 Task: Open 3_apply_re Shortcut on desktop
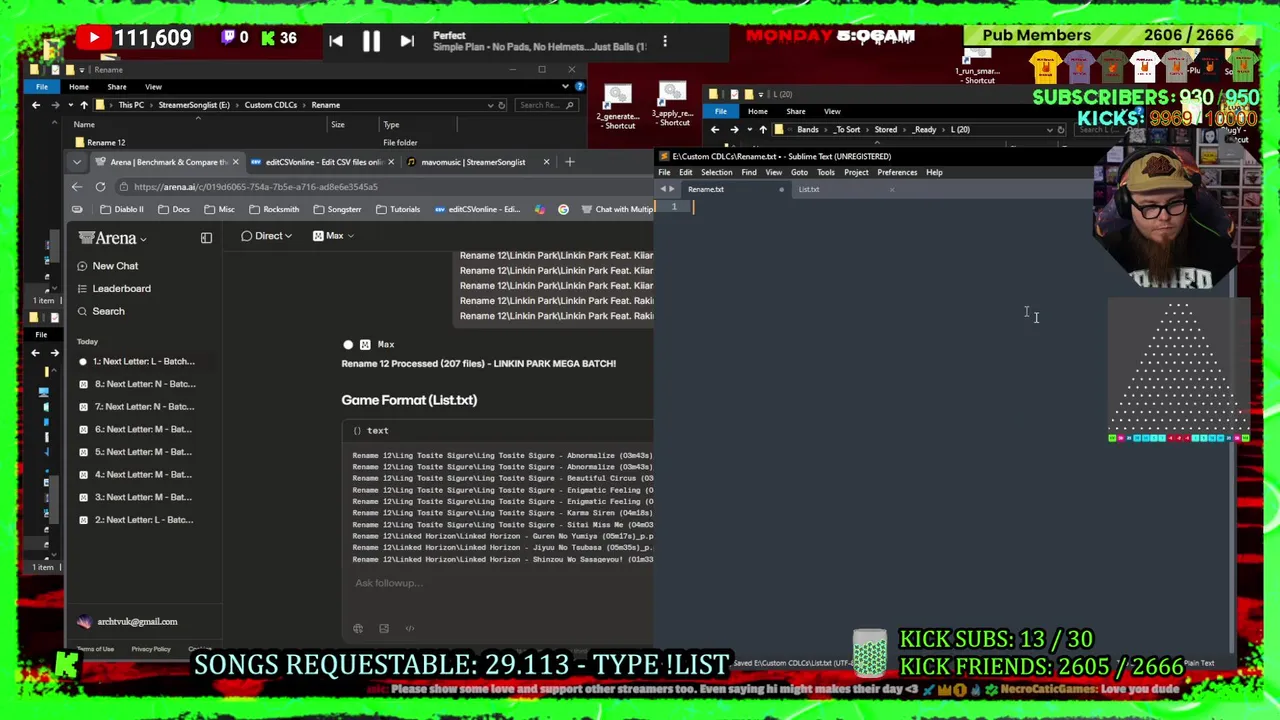673,104
